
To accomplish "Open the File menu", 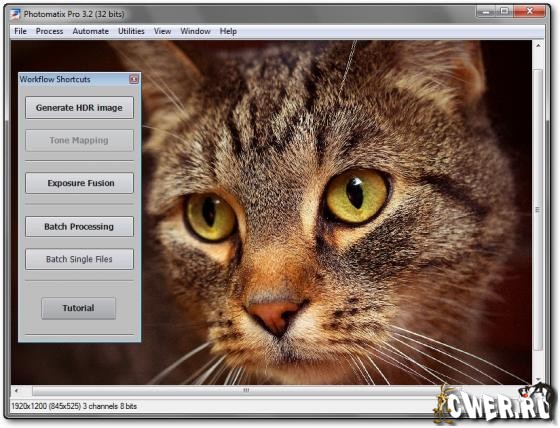I will [x=20, y=31].
